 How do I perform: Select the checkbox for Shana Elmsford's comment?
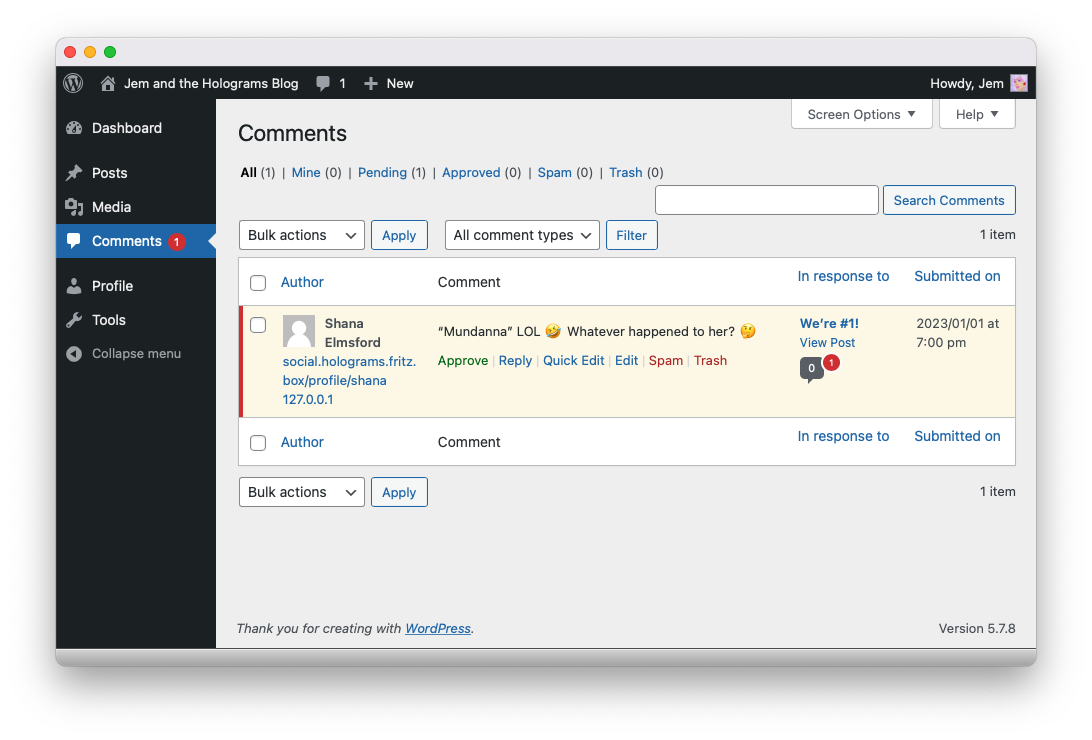[258, 325]
